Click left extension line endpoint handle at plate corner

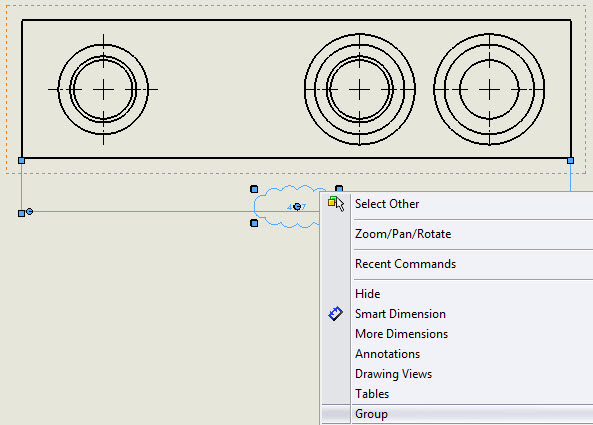(22, 161)
